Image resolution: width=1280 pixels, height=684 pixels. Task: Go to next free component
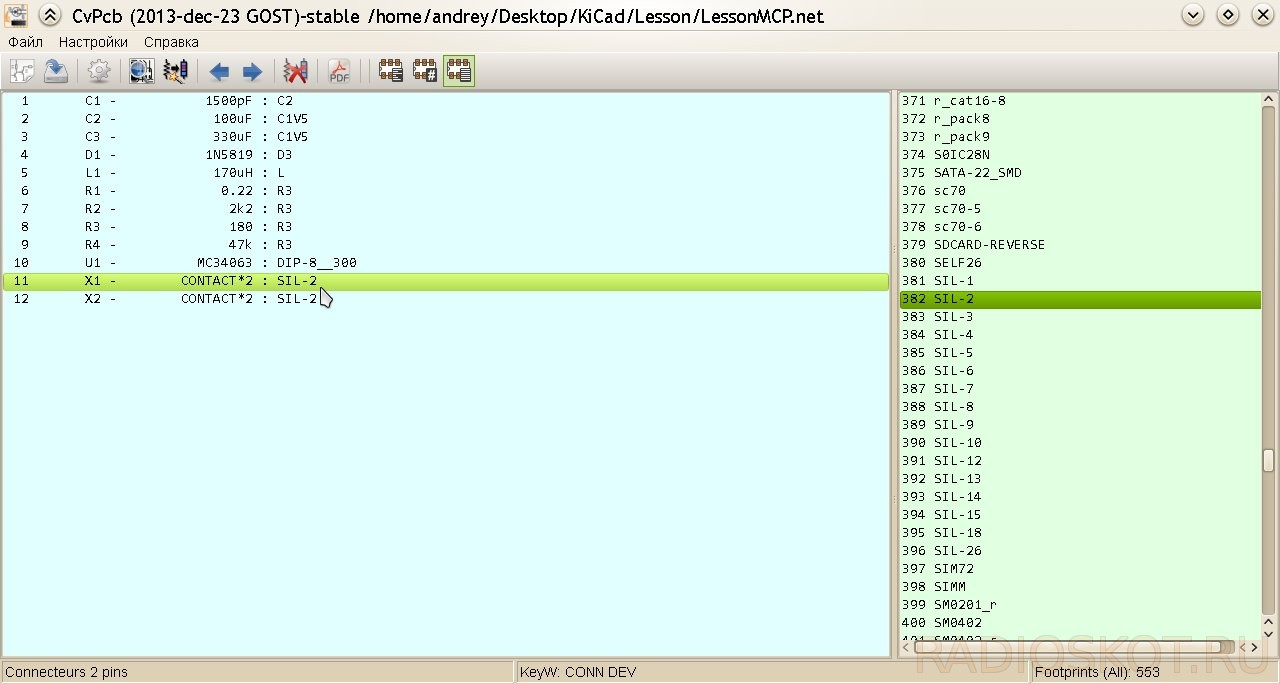pos(252,71)
